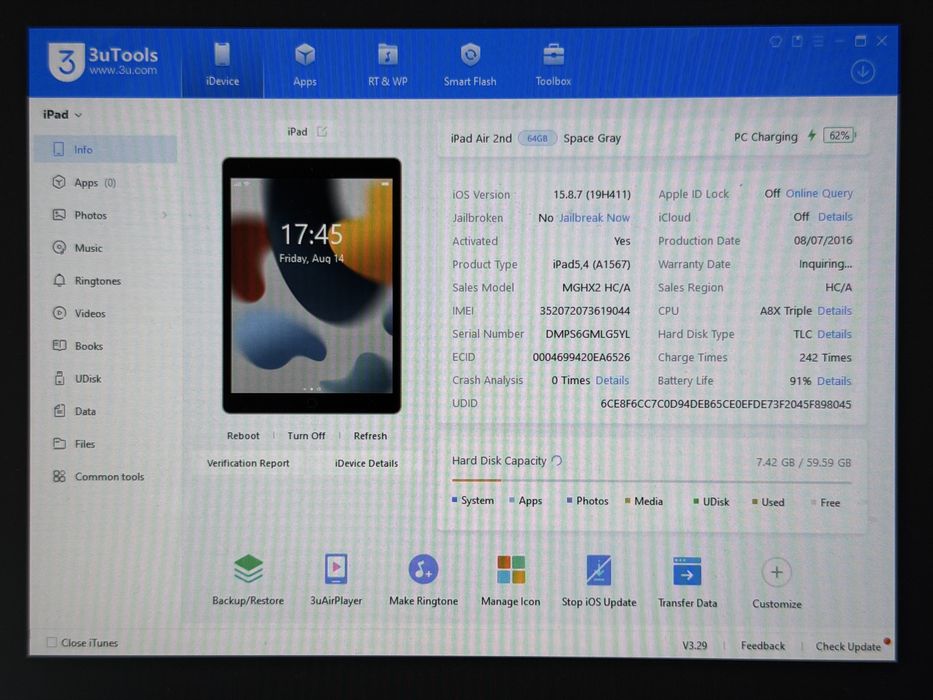Turn Off the device
This screenshot has height=700, width=933.
coord(306,436)
